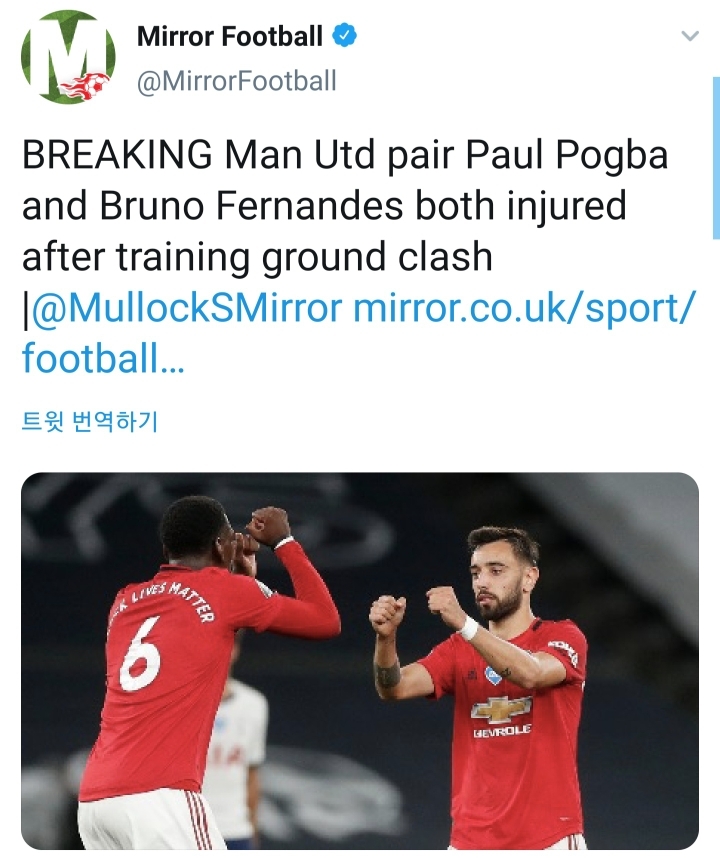Viewport: 720px width, 858px height.
Task: Click the blue verified badge
Action: (x=345, y=36)
